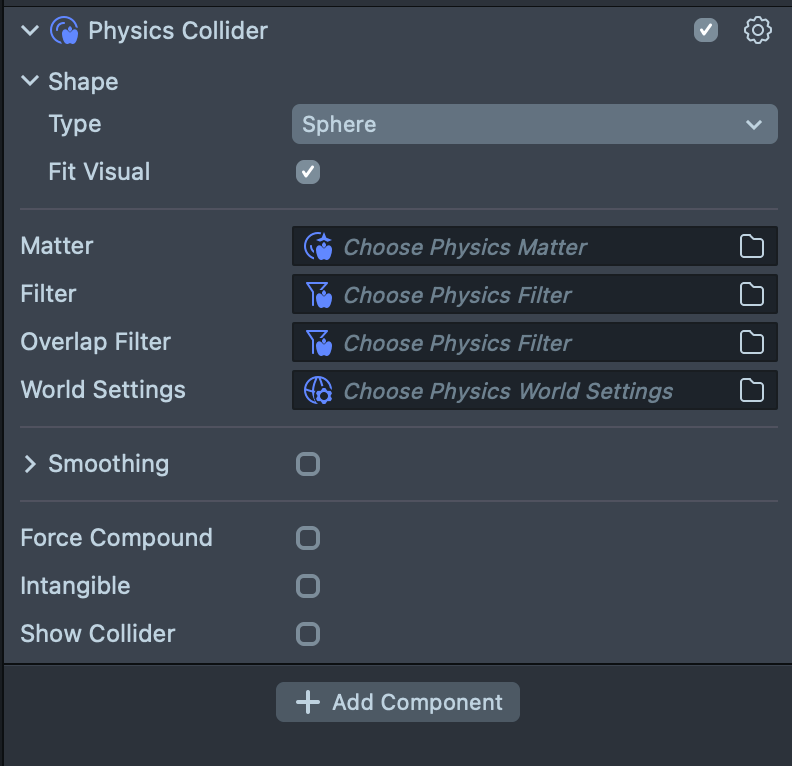Collapse the Shape section
This screenshot has width=792, height=766.
pyautogui.click(x=30, y=82)
